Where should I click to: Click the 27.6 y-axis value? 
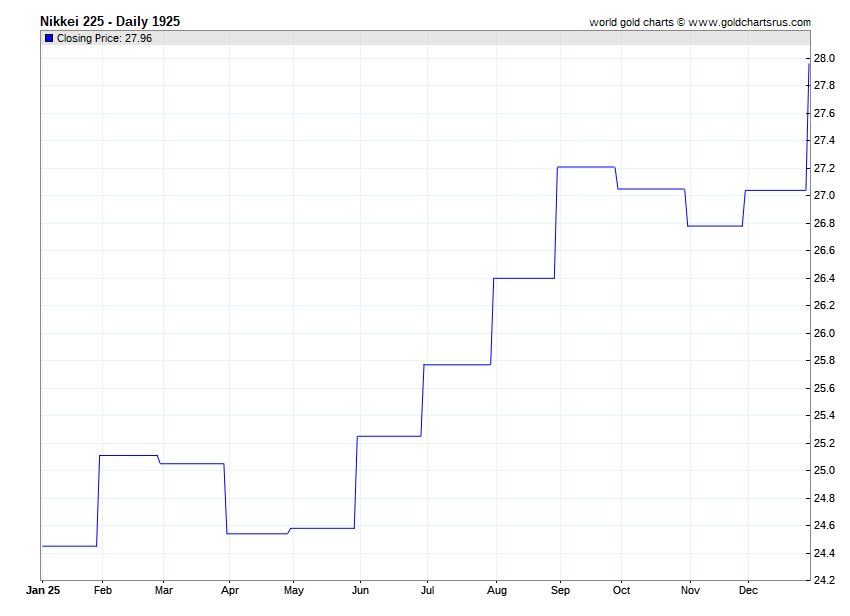pyautogui.click(x=824, y=113)
